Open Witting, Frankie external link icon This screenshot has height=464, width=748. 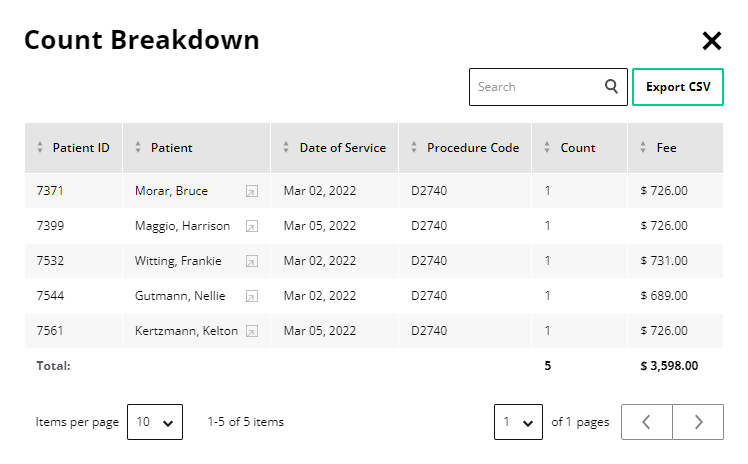(252, 261)
